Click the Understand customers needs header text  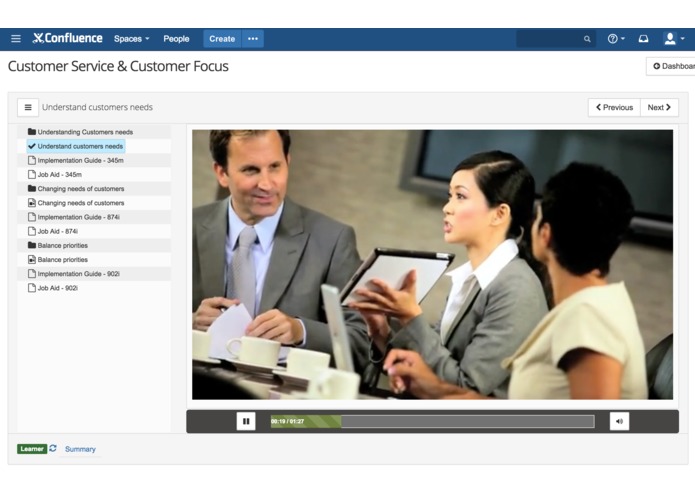(97, 107)
